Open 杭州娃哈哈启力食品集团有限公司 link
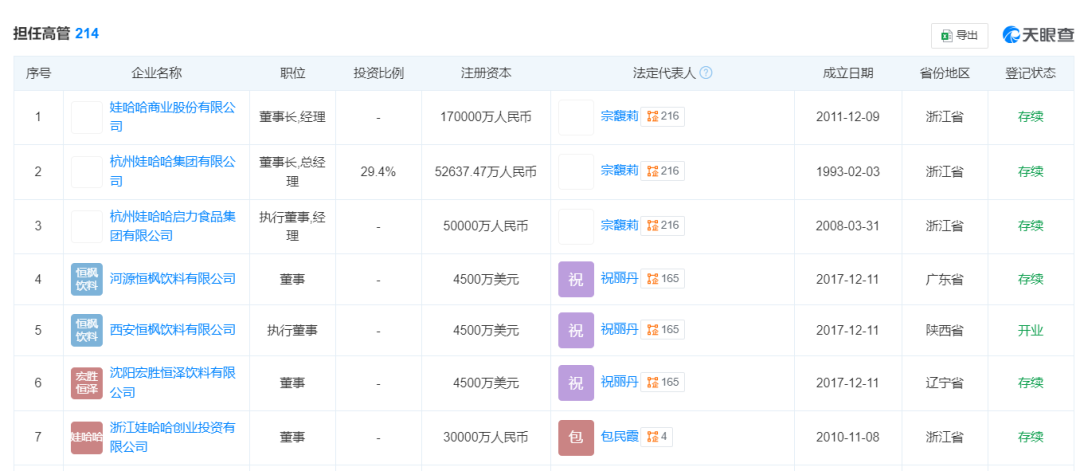This screenshot has height=471, width=1080. tap(173, 226)
